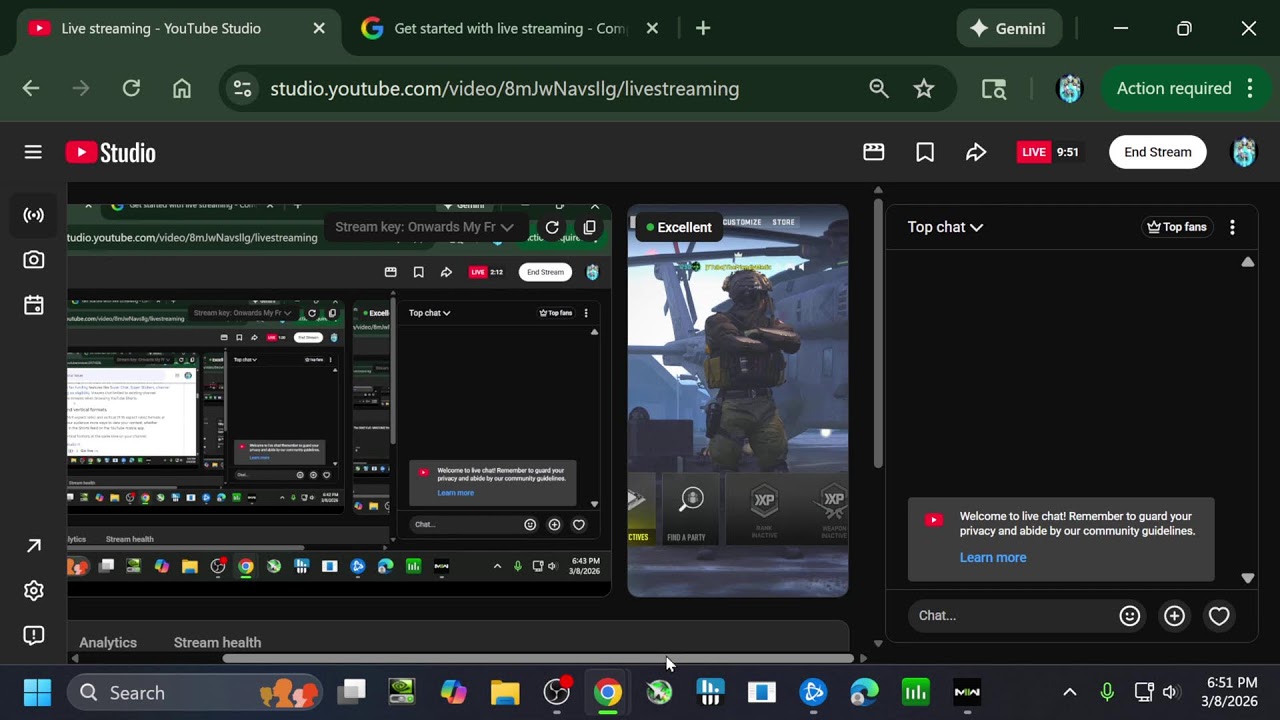Reset stream key refresh icon
Image resolution: width=1280 pixels, height=720 pixels.
(552, 227)
